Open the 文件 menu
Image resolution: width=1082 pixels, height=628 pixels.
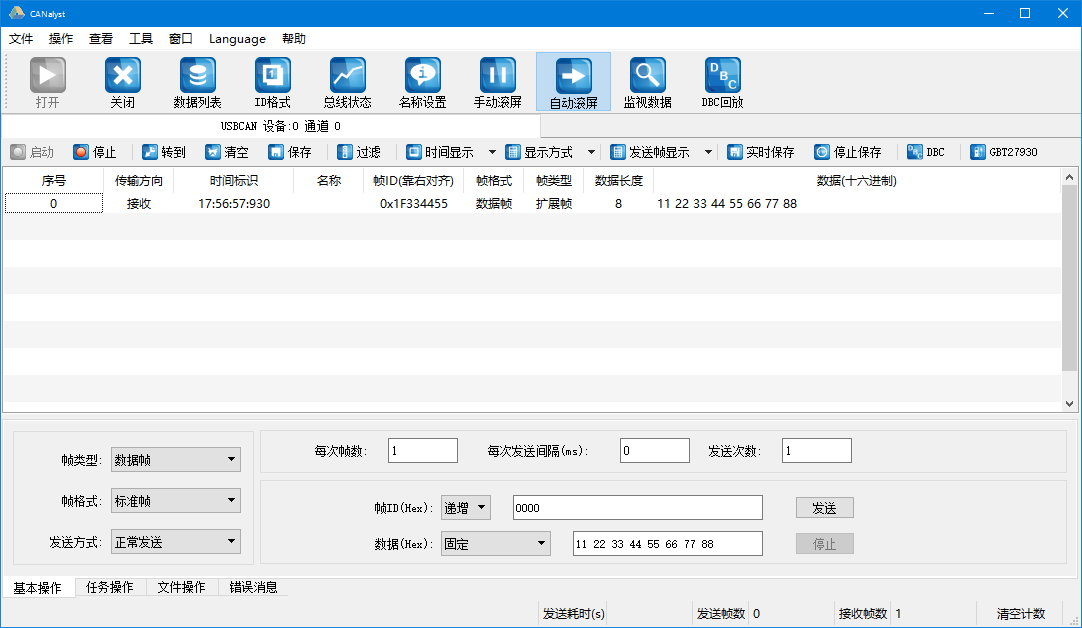tap(21, 39)
